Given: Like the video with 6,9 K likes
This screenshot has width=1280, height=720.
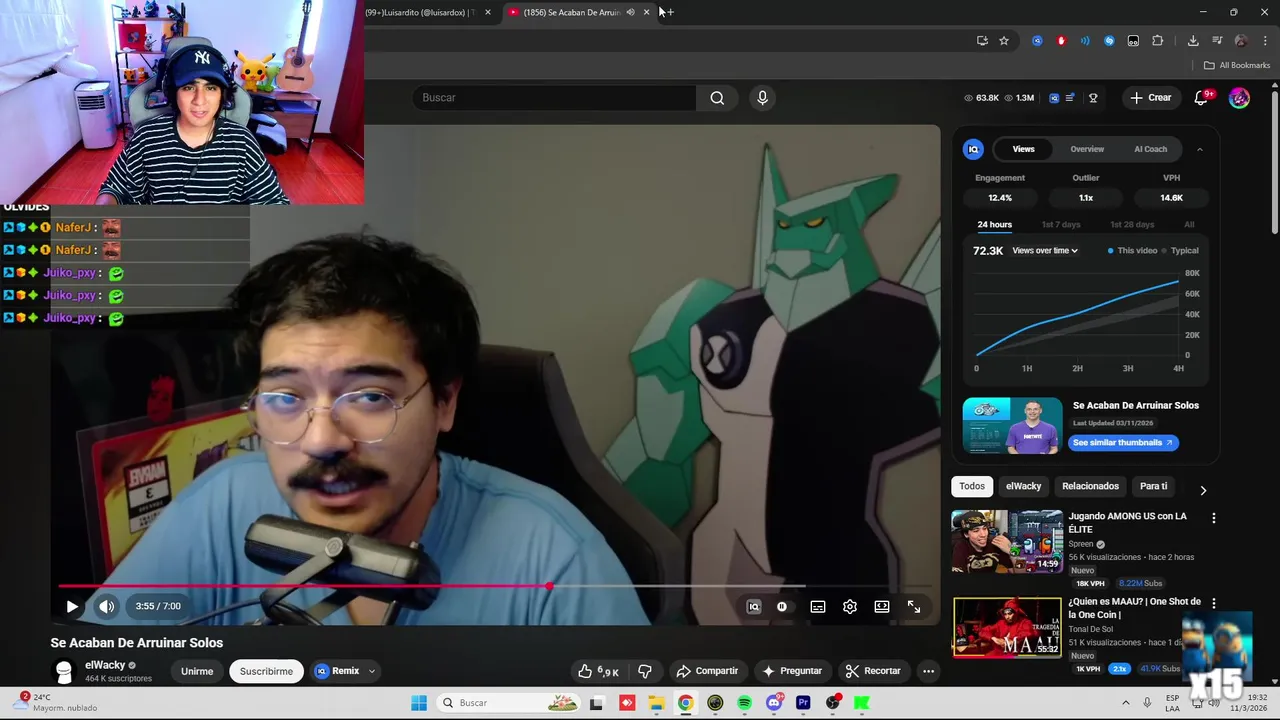Looking at the screenshot, I should [x=598, y=671].
